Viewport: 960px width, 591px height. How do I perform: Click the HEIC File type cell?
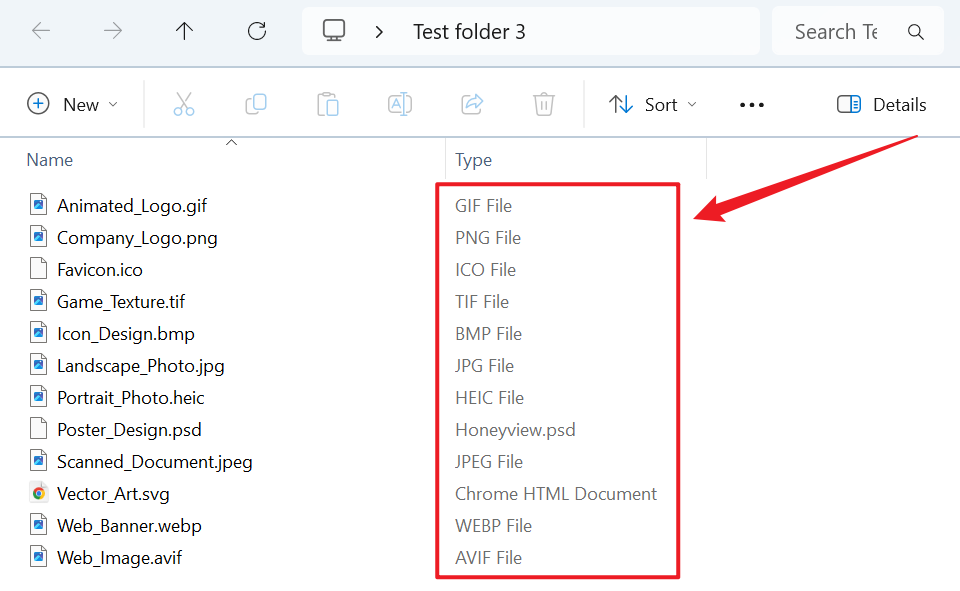pyautogui.click(x=490, y=397)
